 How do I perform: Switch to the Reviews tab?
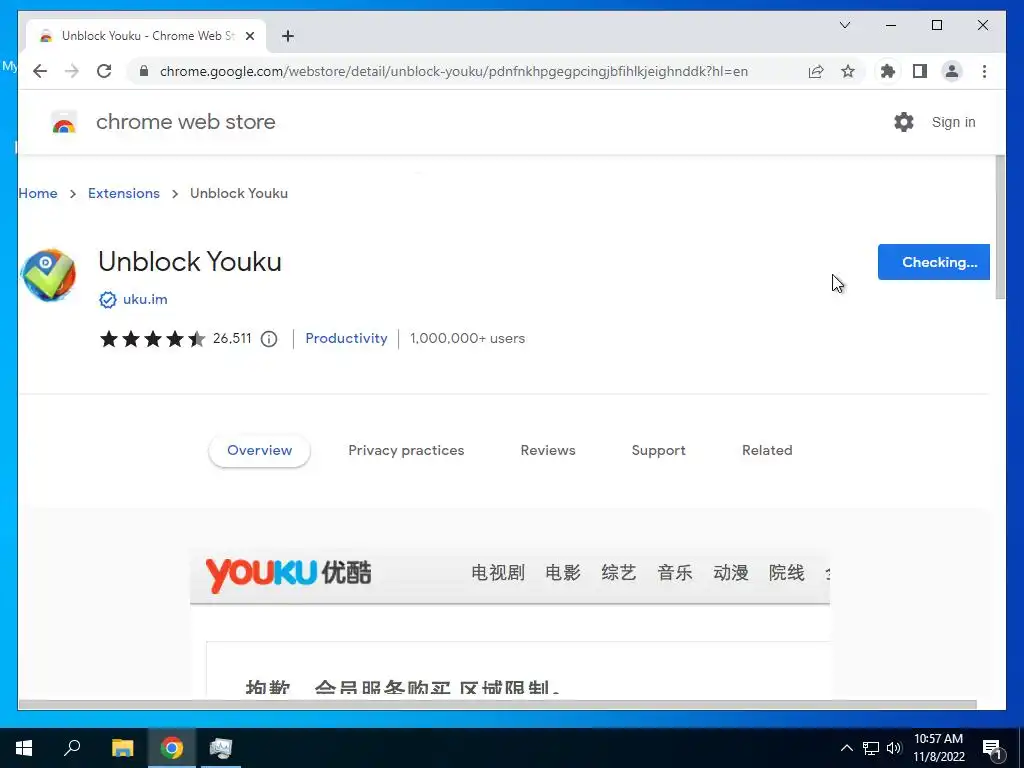(548, 451)
